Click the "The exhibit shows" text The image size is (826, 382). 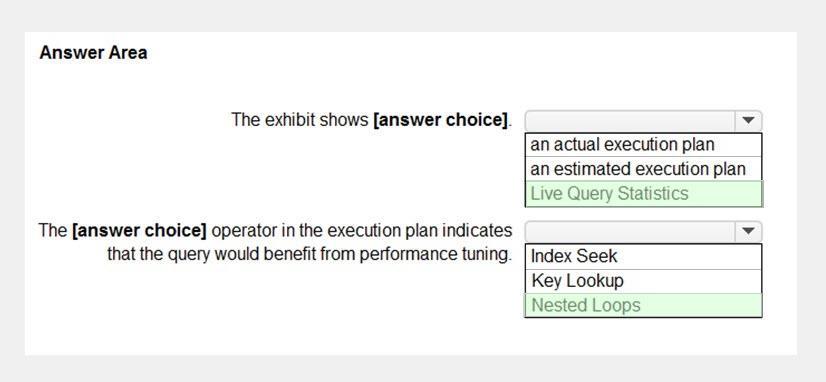point(300,120)
